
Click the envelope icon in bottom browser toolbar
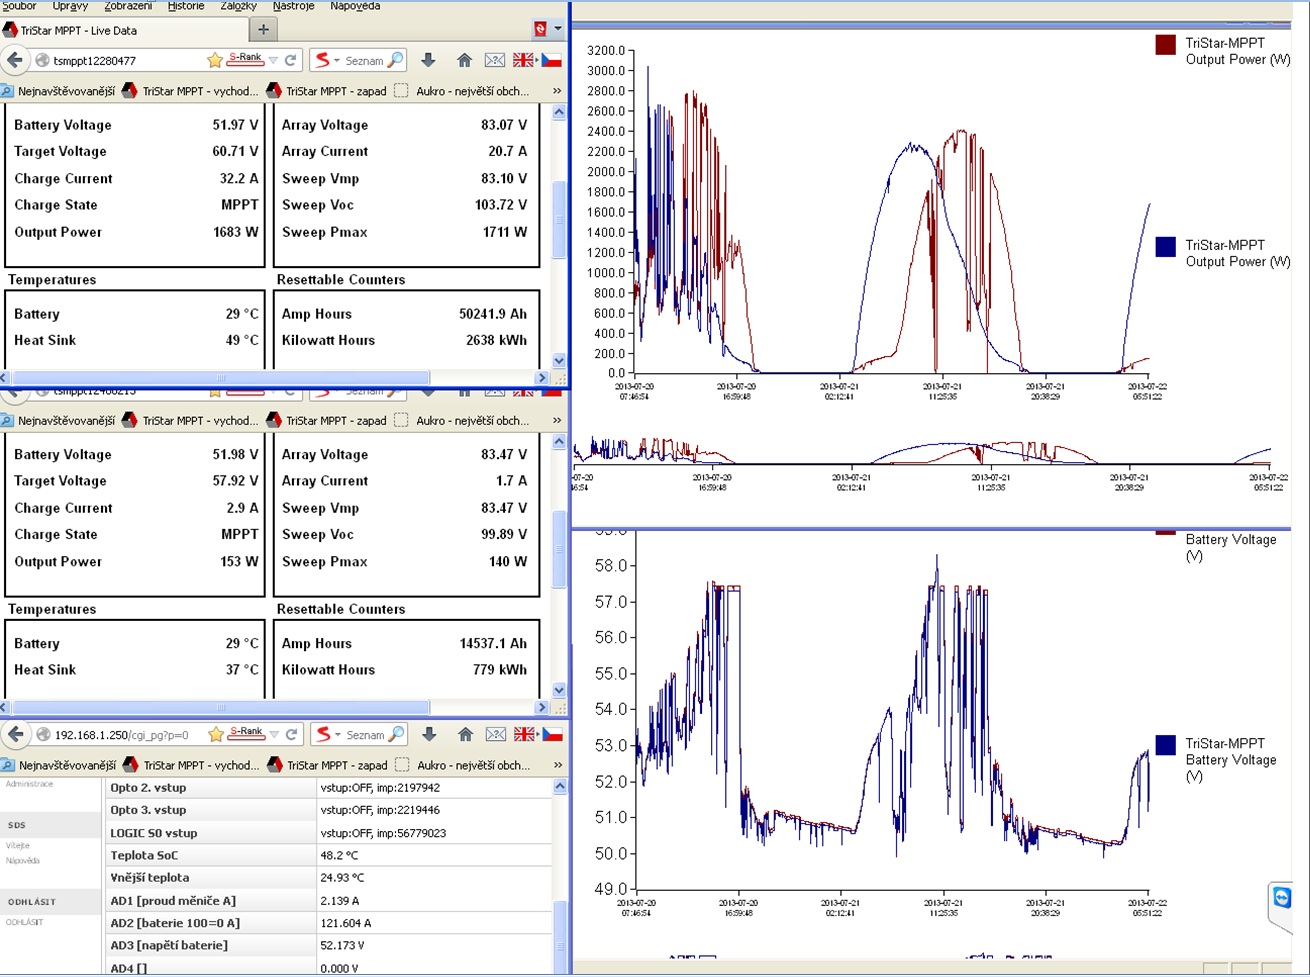tap(495, 735)
